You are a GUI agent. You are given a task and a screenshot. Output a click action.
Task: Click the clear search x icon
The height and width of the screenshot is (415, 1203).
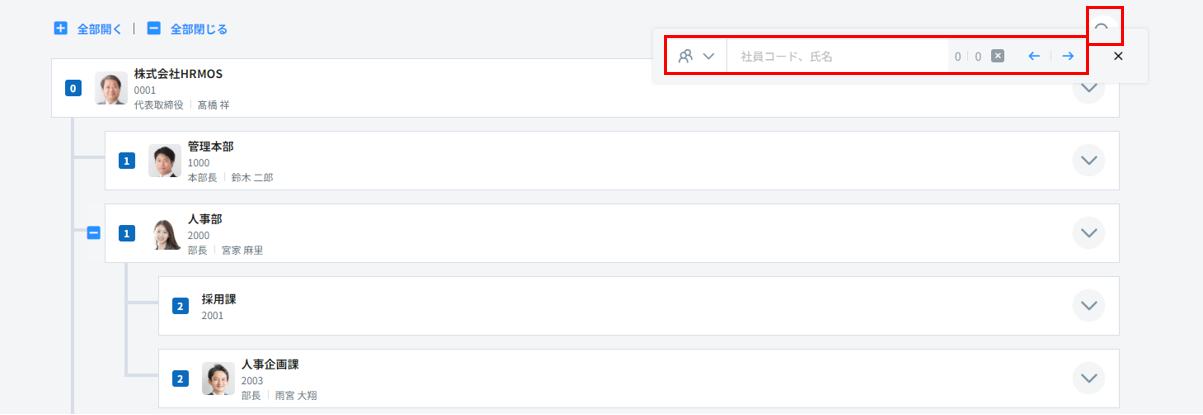click(997, 57)
